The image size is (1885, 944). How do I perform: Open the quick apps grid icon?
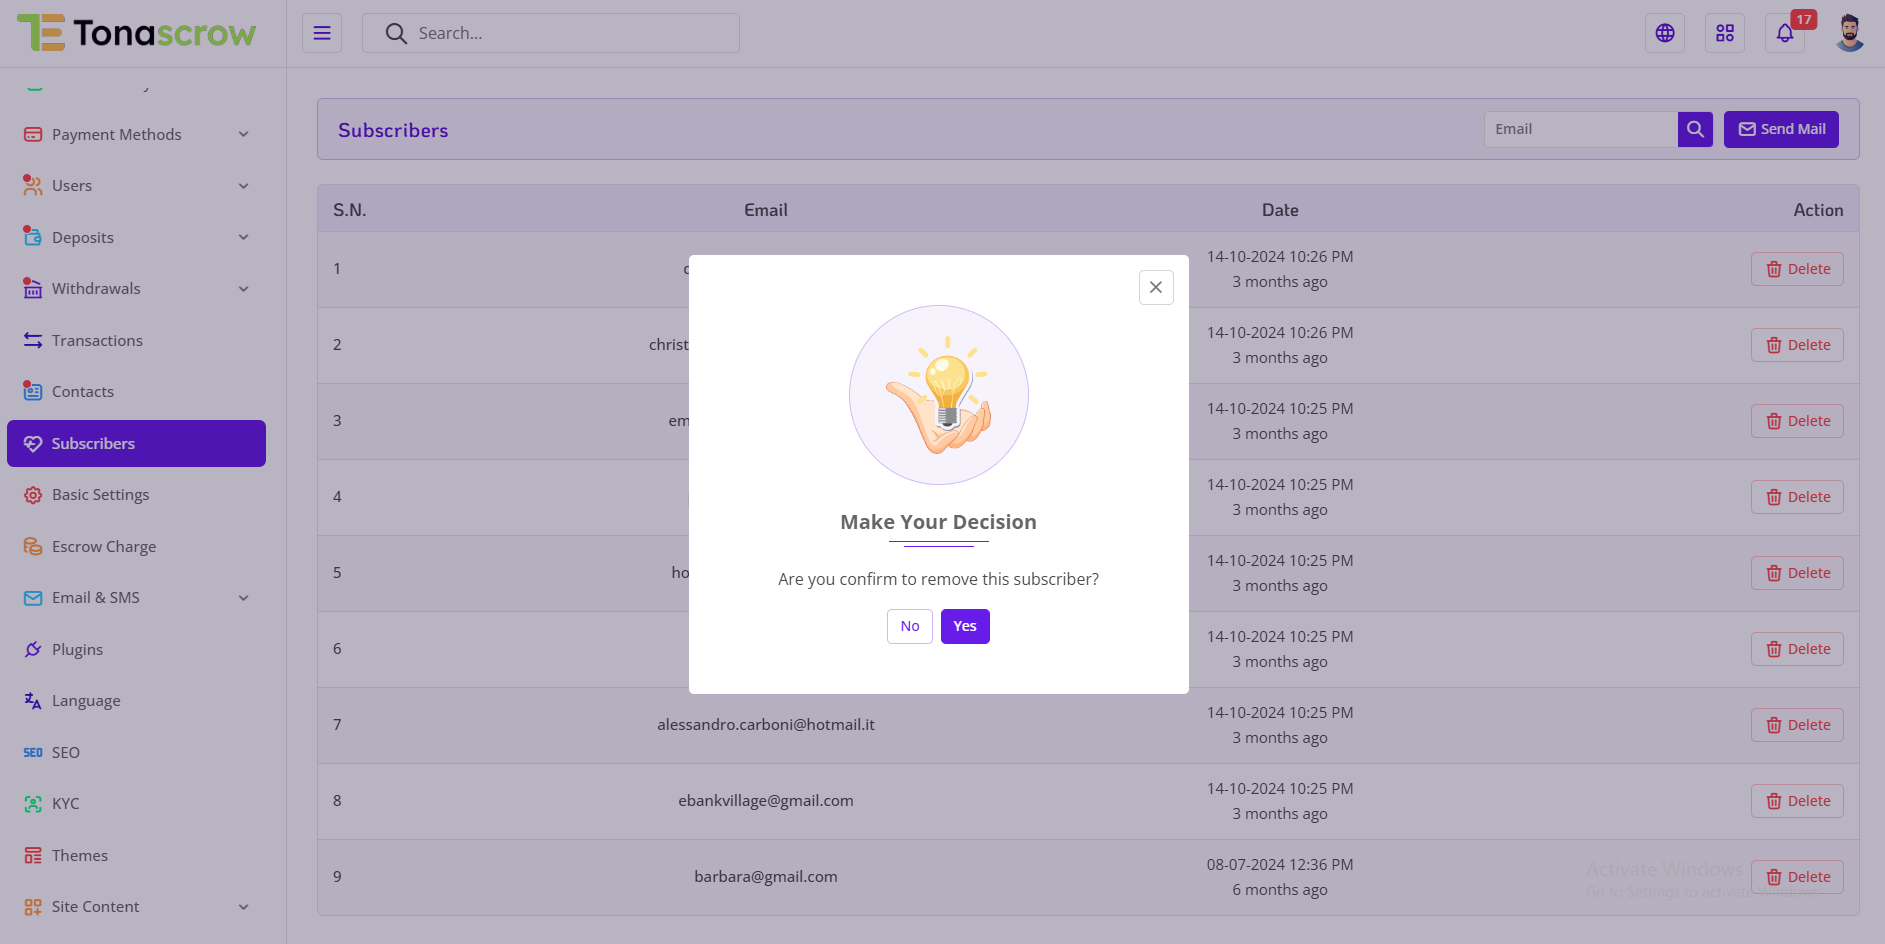tap(1724, 33)
